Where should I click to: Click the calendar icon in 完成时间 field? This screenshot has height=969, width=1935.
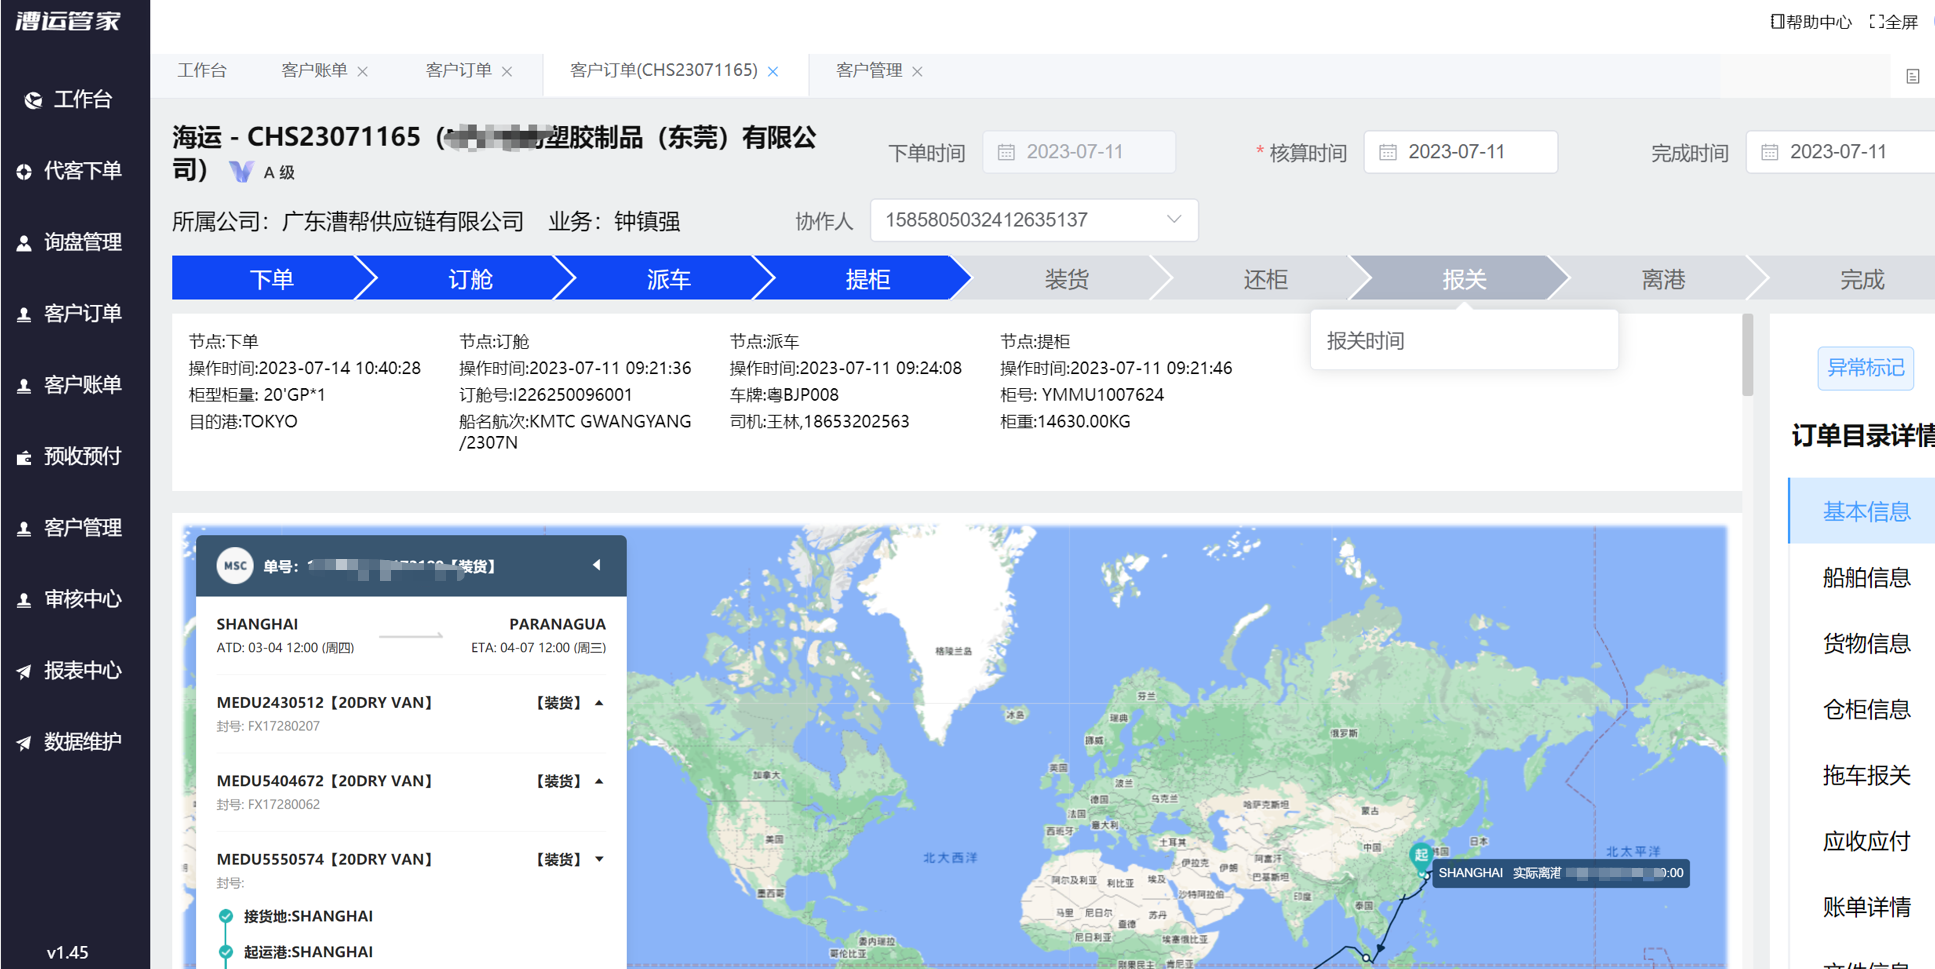click(x=1769, y=152)
